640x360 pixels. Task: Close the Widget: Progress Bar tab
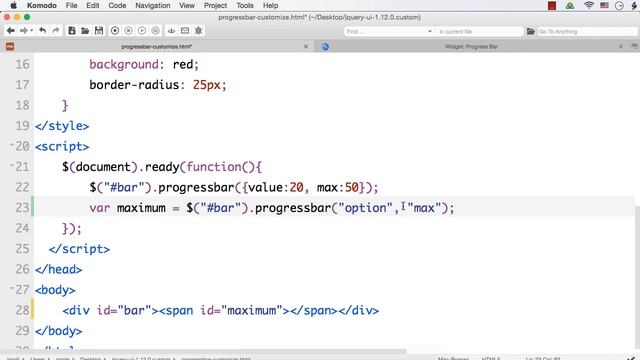click(621, 47)
